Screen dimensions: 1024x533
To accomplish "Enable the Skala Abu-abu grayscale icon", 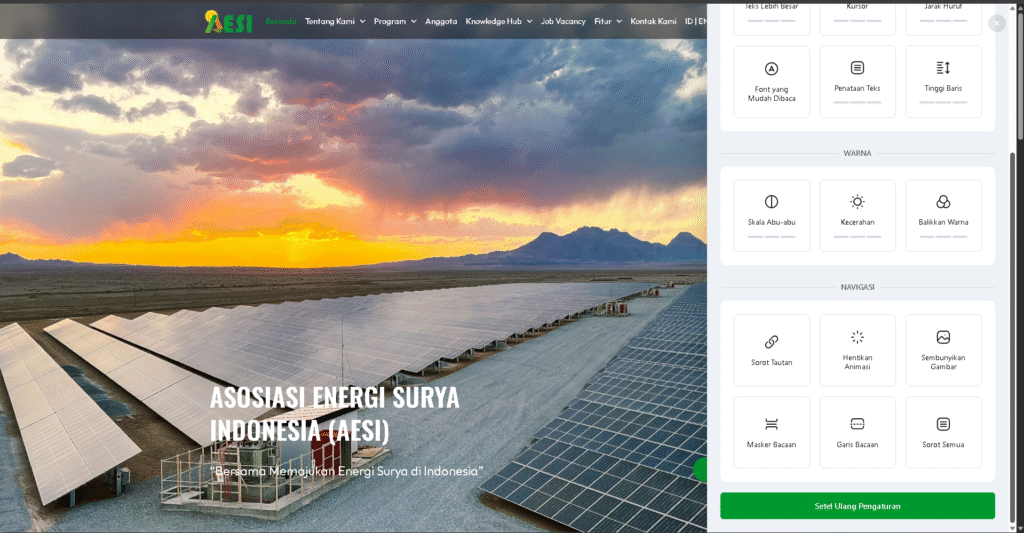I will point(771,202).
